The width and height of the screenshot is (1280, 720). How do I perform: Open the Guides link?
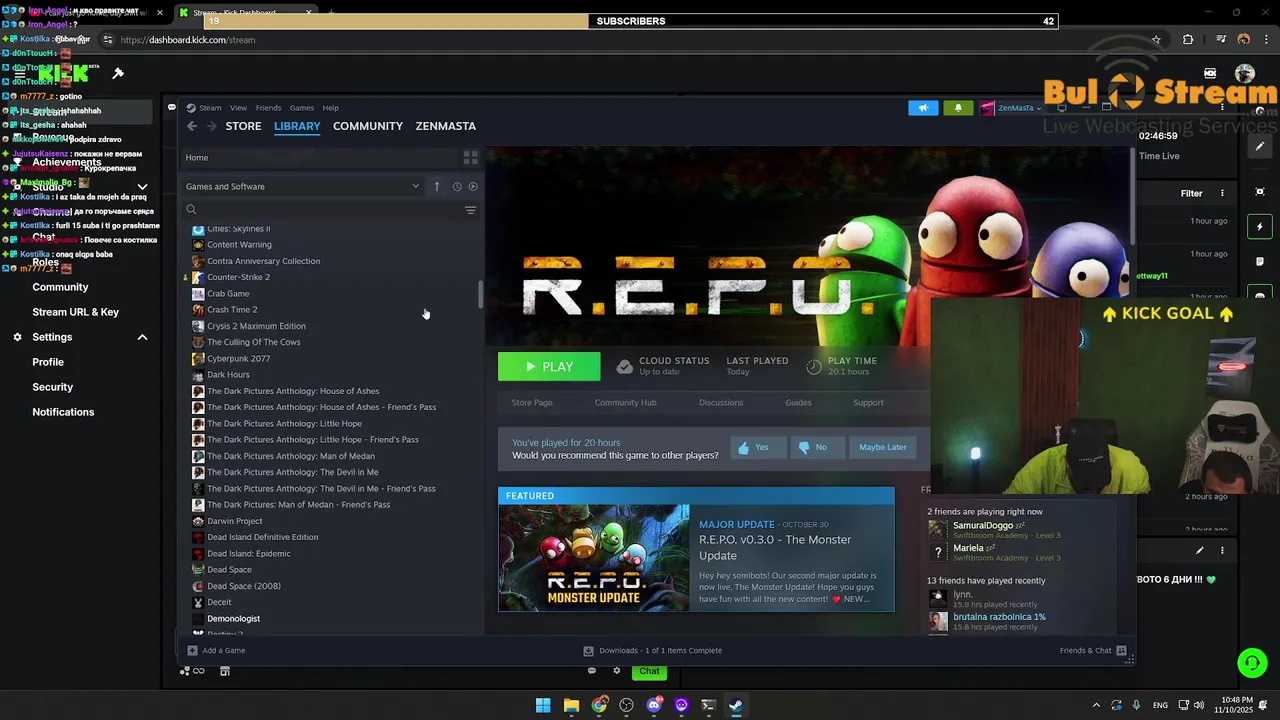[798, 403]
